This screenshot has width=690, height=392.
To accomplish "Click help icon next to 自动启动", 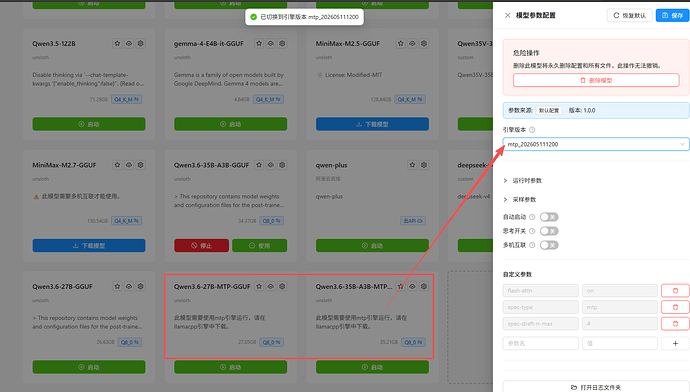I will (x=532, y=217).
